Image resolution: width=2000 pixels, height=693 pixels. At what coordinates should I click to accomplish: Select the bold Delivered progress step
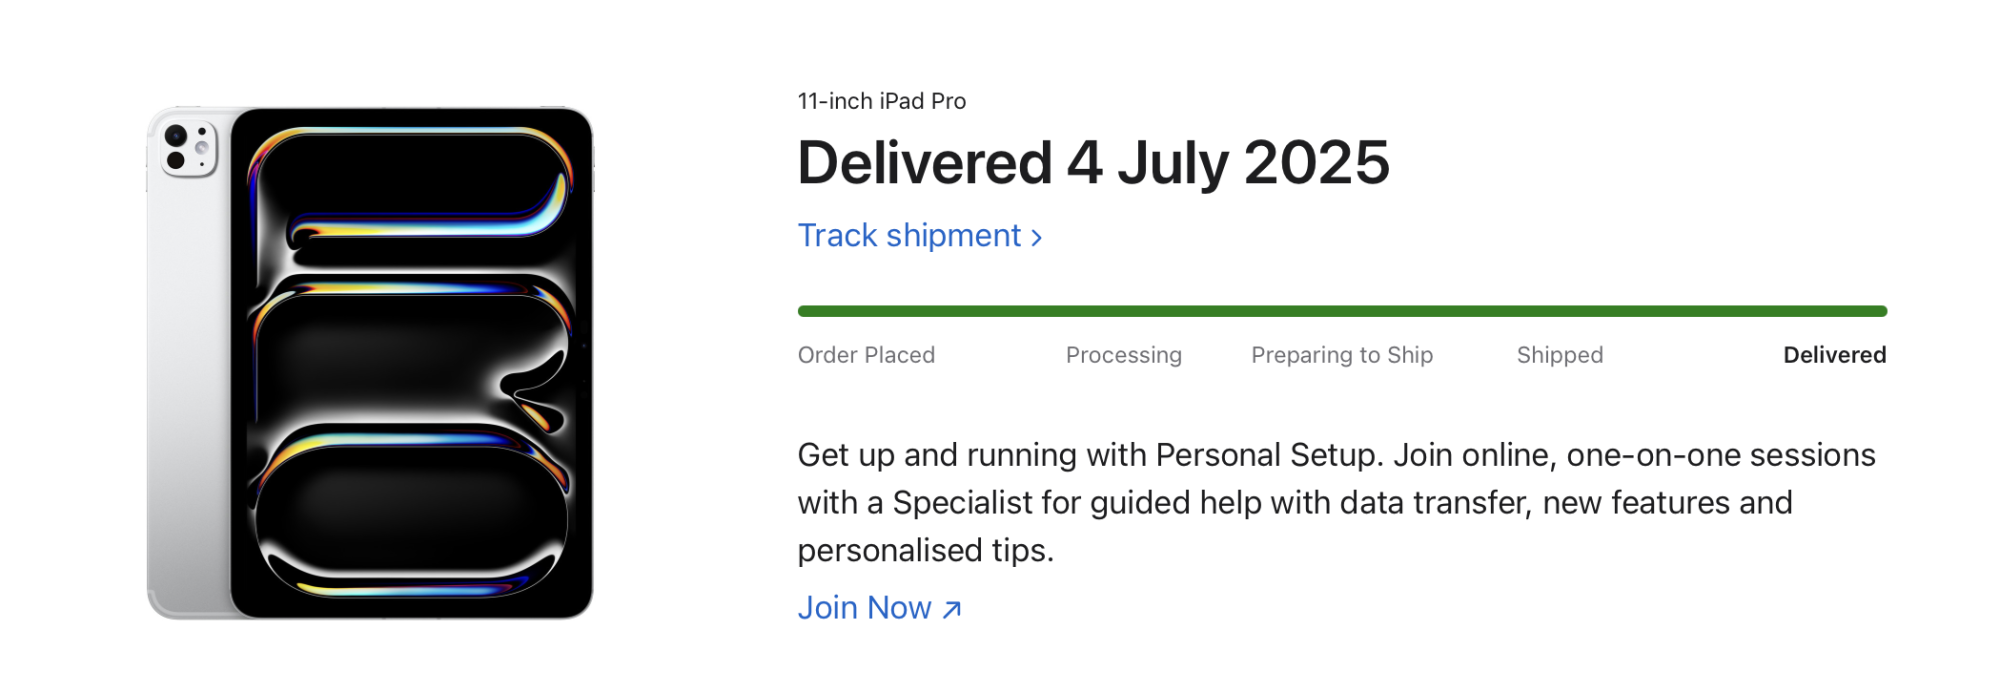tap(1833, 355)
